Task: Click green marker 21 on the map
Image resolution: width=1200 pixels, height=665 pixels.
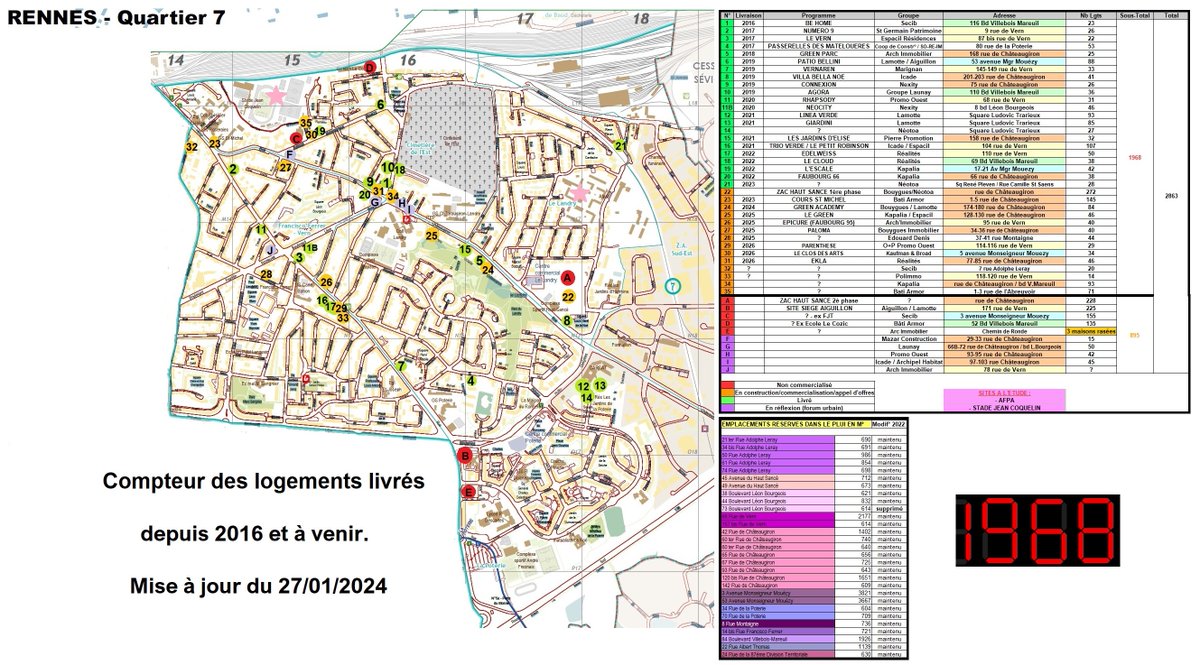Action: click(x=620, y=145)
